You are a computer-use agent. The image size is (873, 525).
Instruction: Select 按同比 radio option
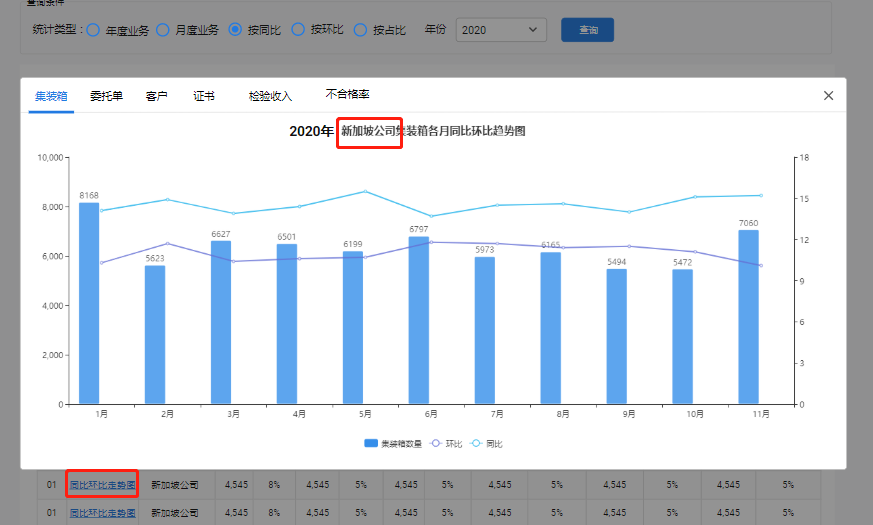coord(236,30)
